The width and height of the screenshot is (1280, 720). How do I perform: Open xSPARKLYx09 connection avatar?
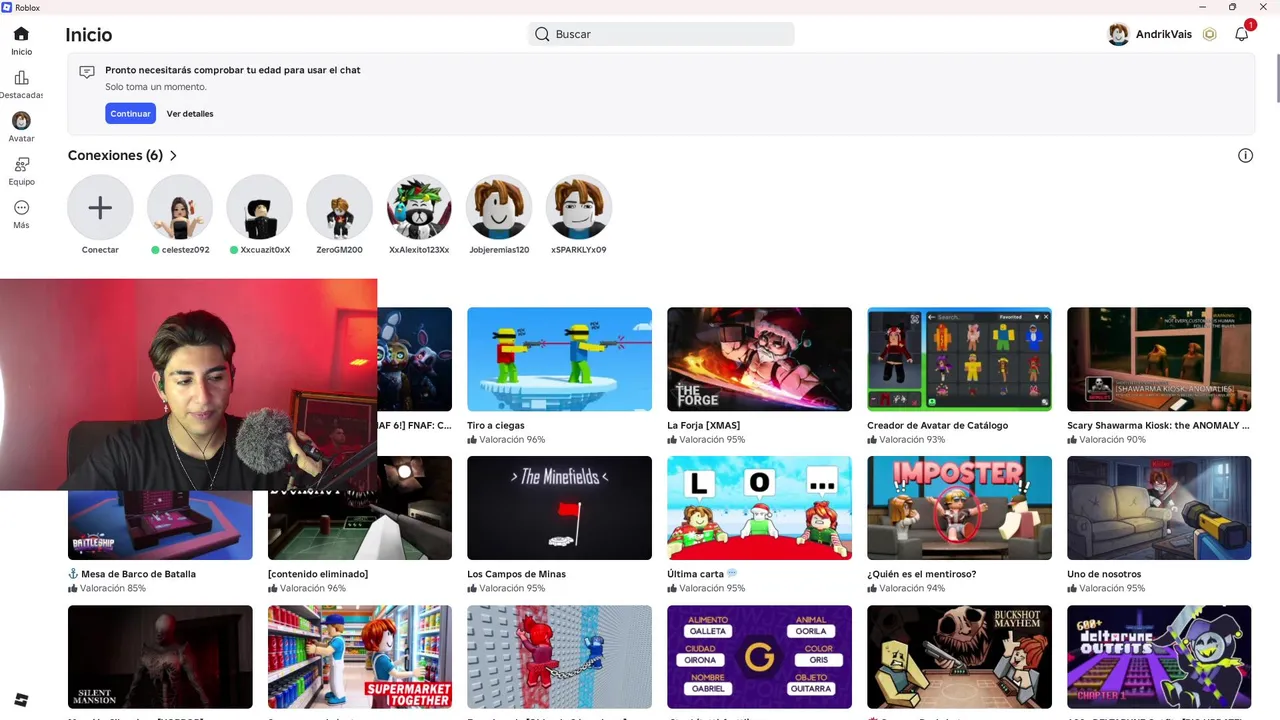pyautogui.click(x=579, y=207)
